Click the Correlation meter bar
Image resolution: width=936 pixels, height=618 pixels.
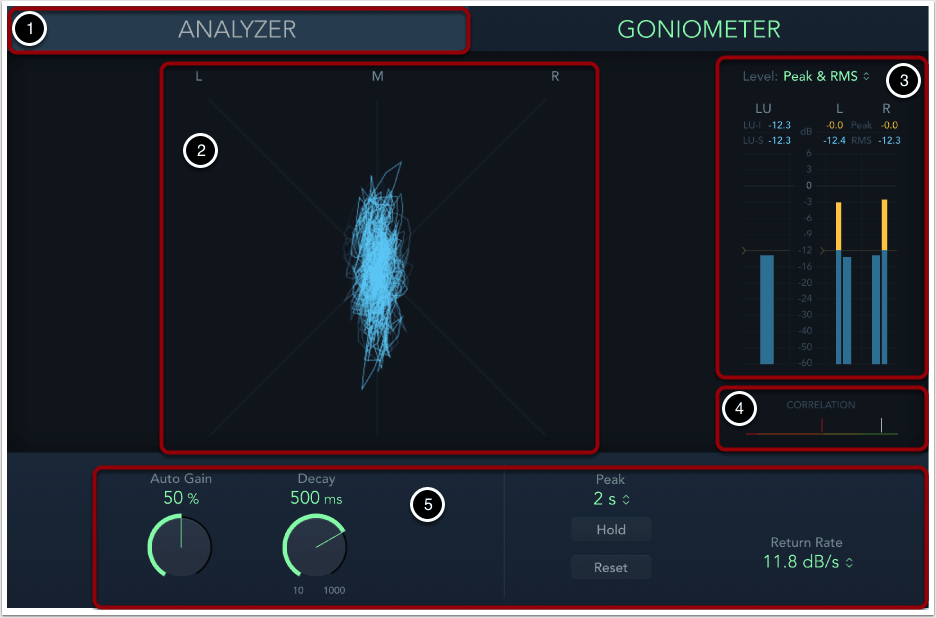[x=821, y=433]
